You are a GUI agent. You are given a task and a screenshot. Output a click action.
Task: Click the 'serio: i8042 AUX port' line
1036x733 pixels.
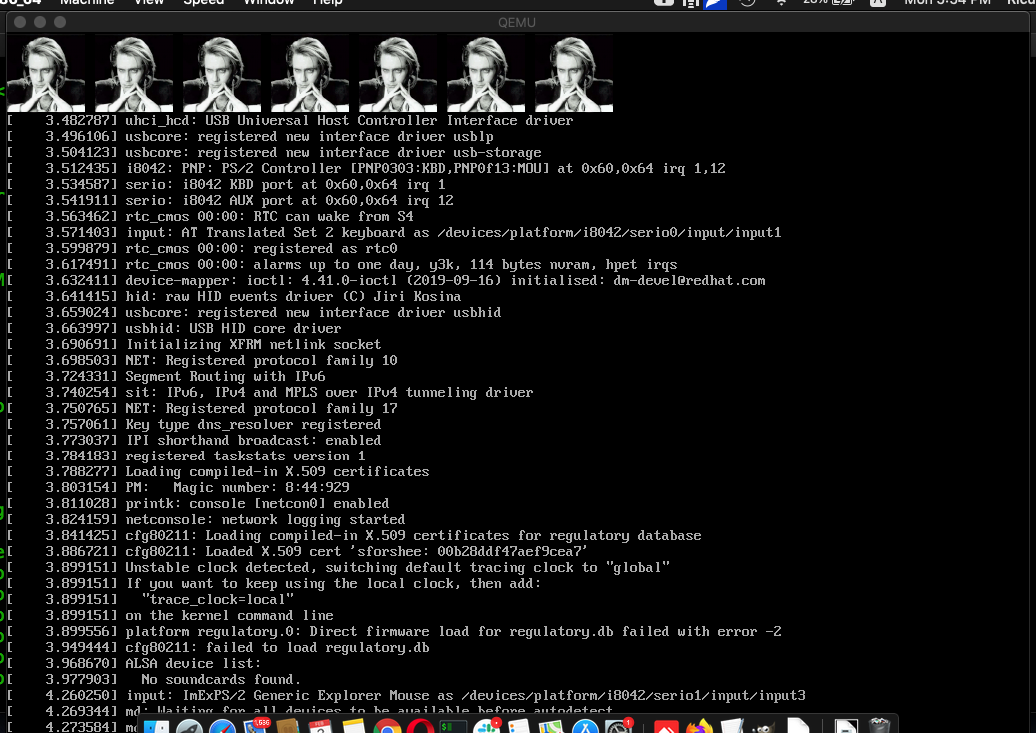230,200
